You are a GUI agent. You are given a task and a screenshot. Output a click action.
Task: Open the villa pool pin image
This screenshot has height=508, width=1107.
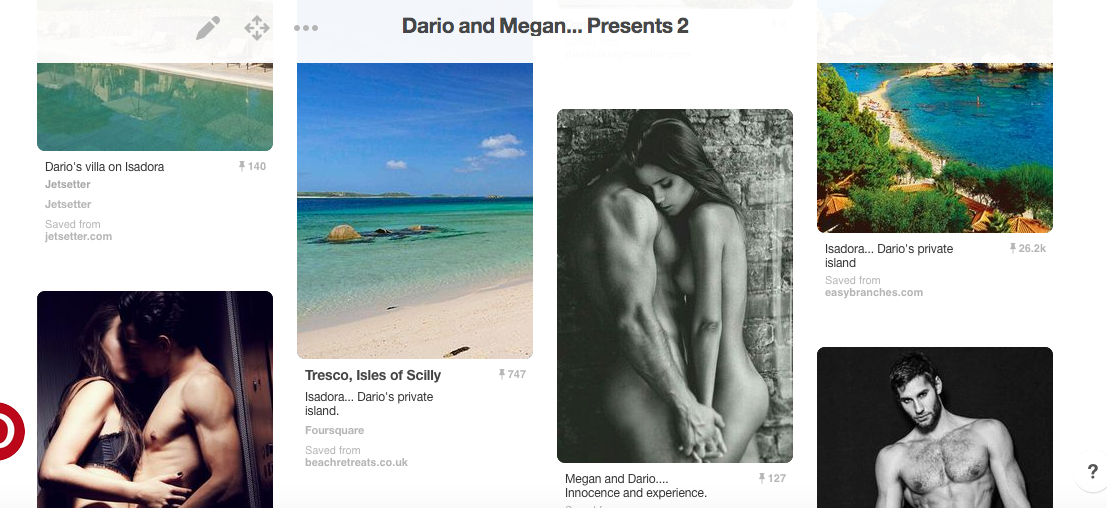coord(155,107)
